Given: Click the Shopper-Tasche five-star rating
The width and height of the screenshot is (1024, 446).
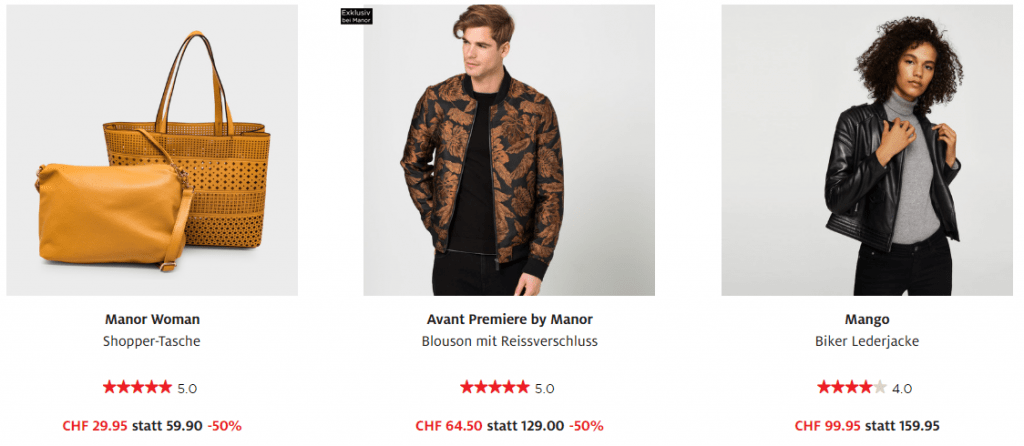Looking at the screenshot, I should tap(137, 387).
